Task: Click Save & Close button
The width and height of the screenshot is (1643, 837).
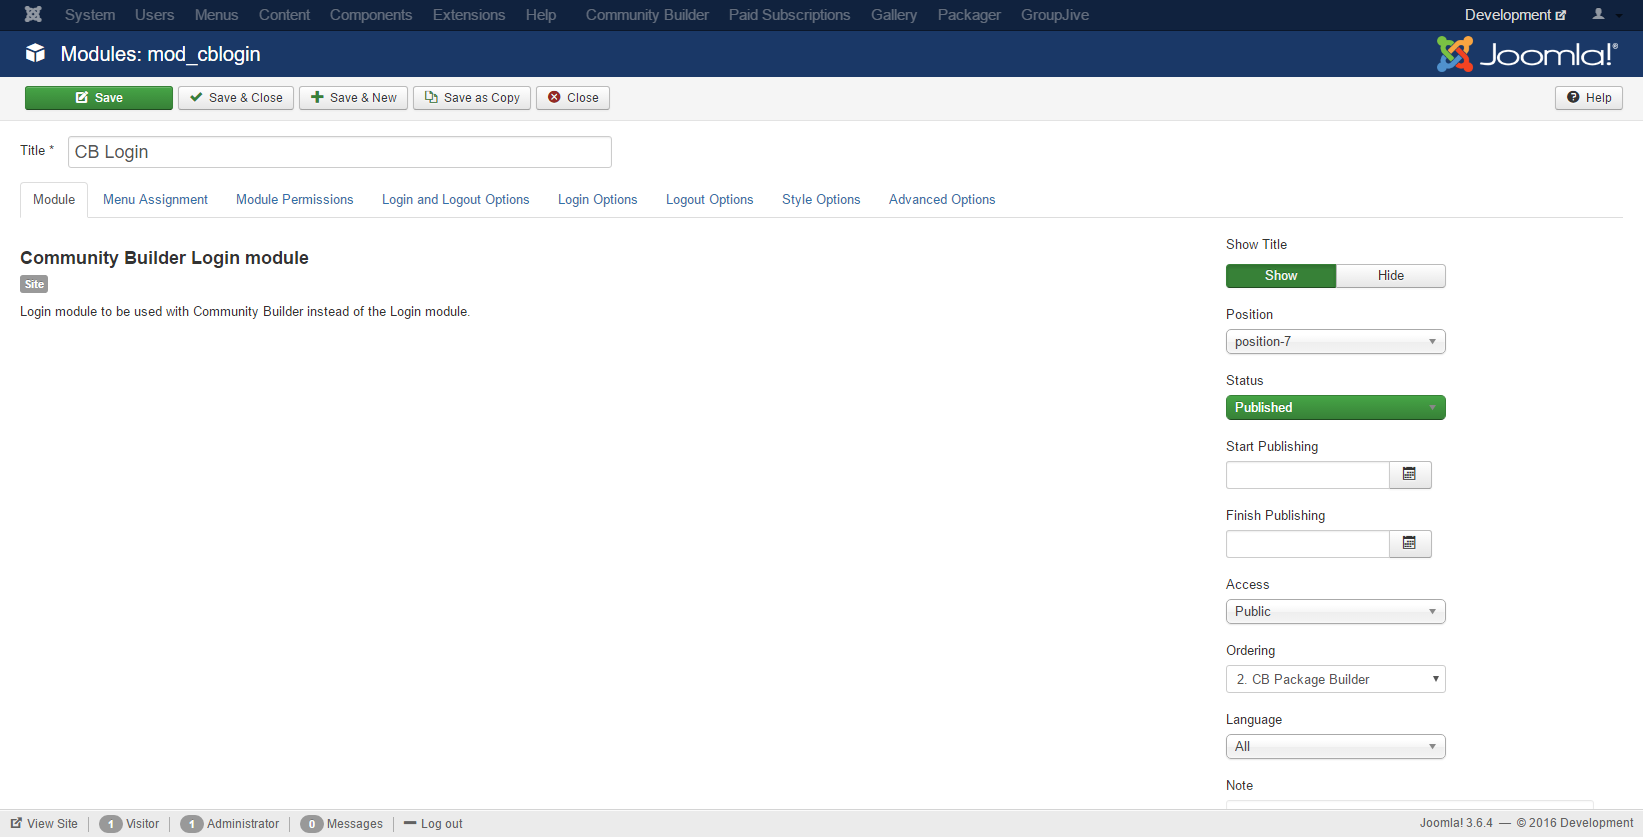Action: click(x=236, y=98)
